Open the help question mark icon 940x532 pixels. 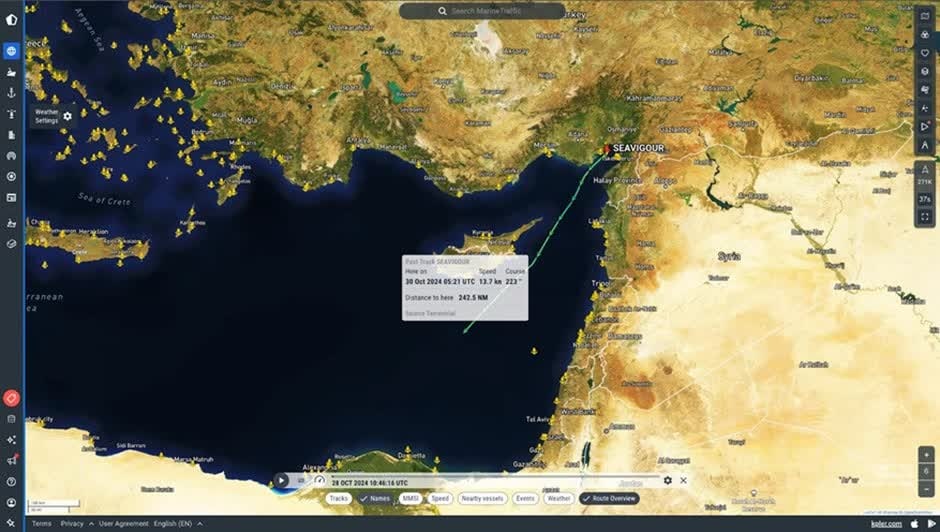point(11,481)
